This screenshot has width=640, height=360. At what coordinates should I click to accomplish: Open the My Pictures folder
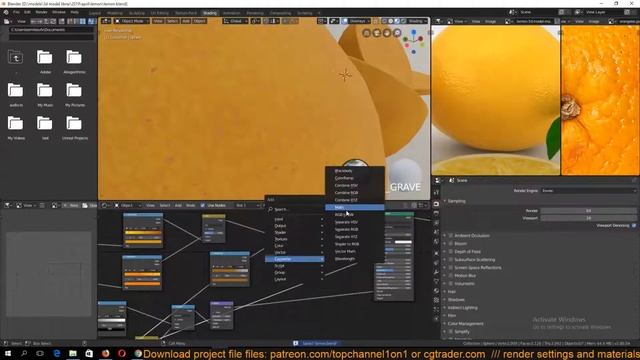74,95
